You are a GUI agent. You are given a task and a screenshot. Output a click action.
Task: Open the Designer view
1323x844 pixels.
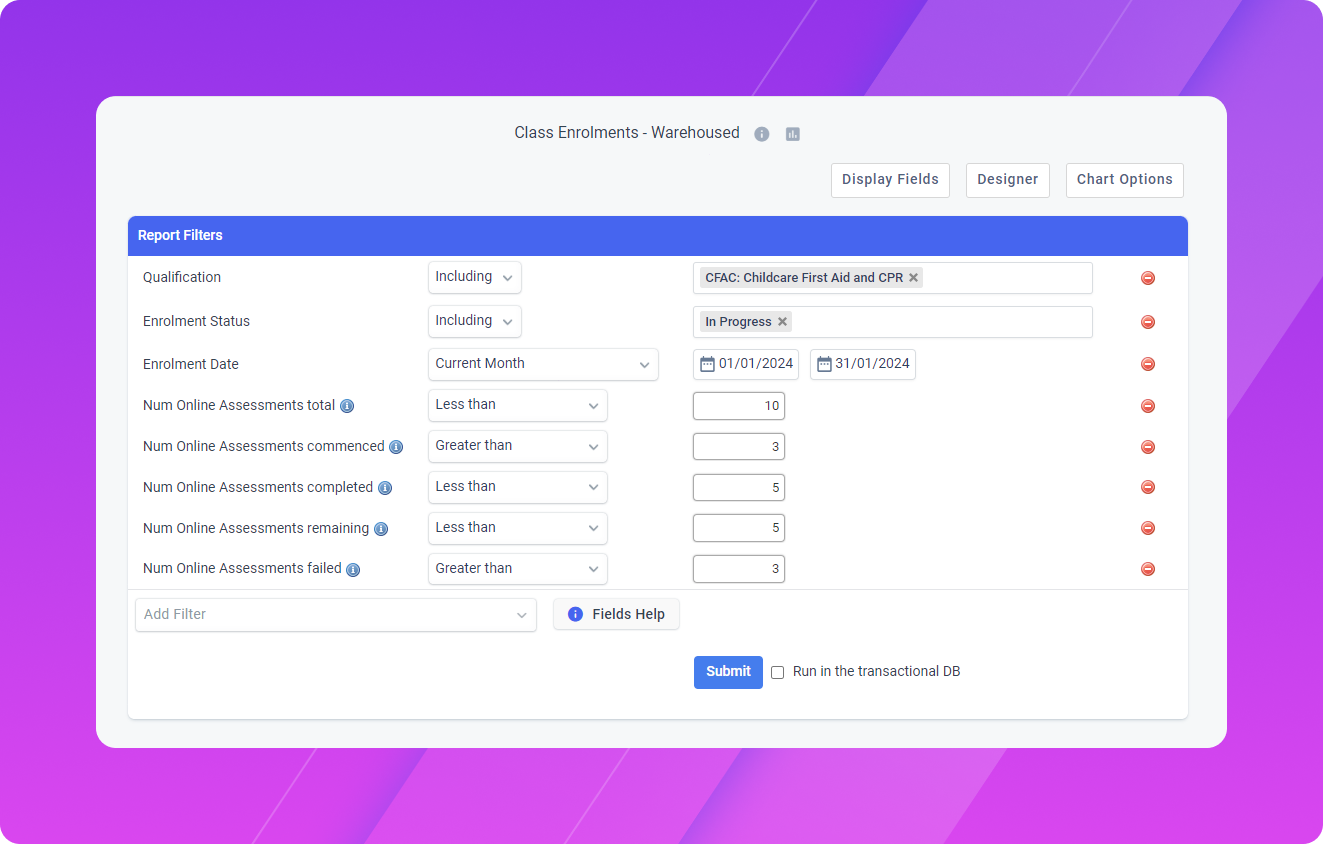pos(1007,180)
